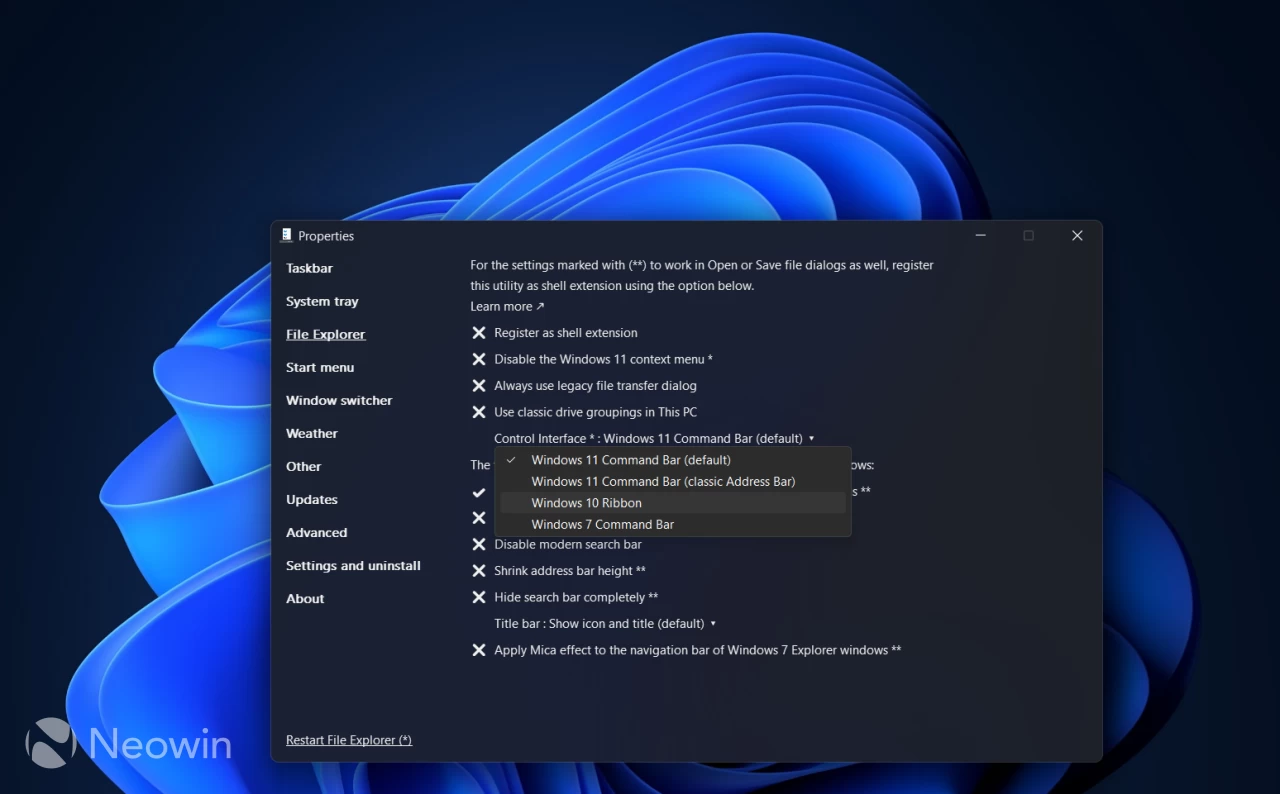Click "Restart File Explorer (*)"
The height and width of the screenshot is (794, 1280).
pos(348,740)
